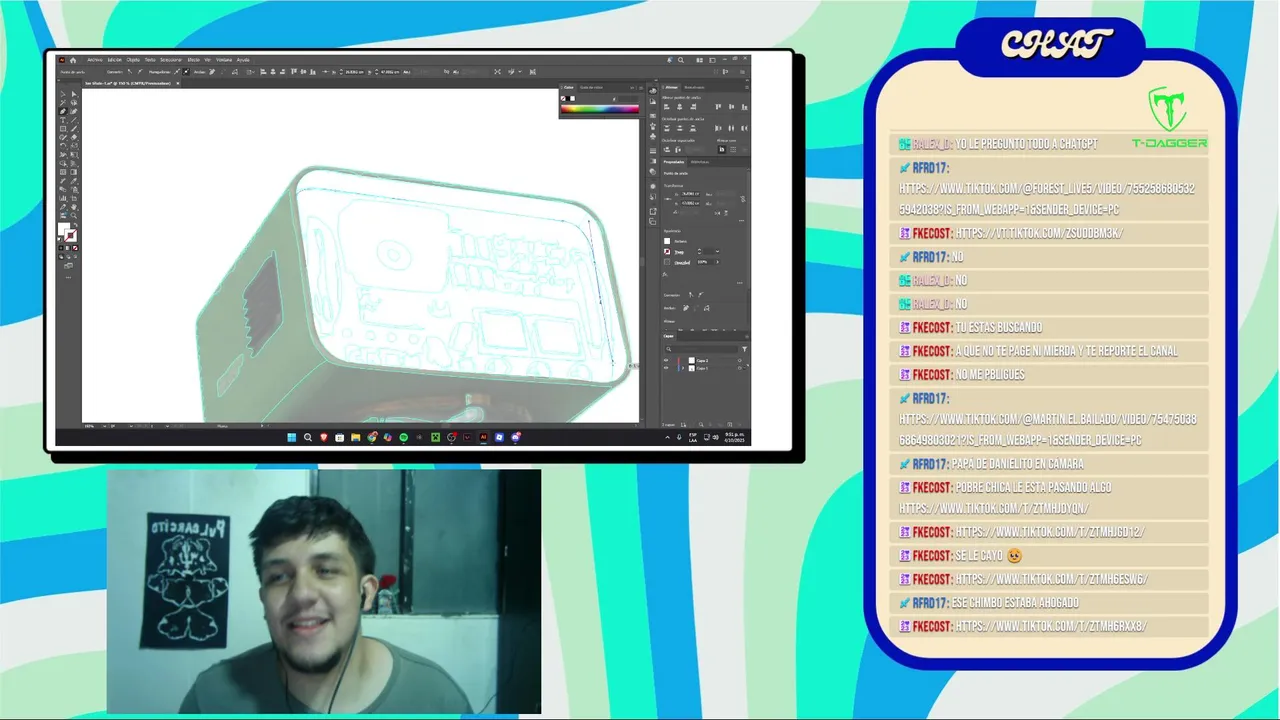The image size is (1280, 720).
Task: Select the Pen tool
Action: [x=63, y=111]
